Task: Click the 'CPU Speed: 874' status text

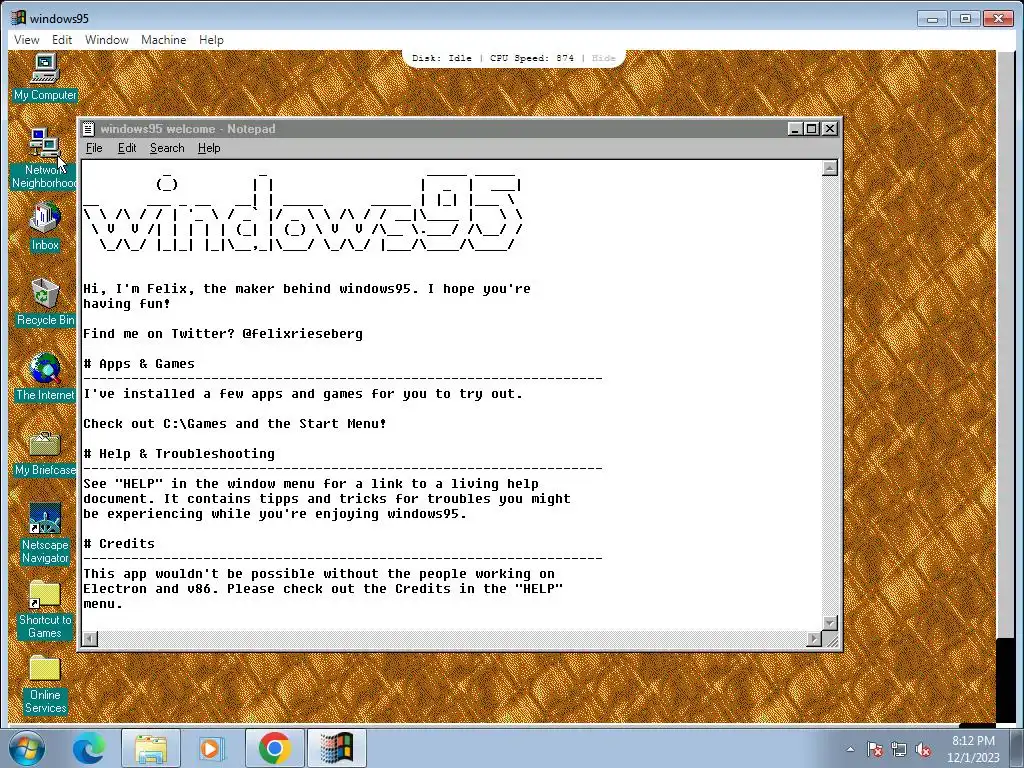Action: (x=532, y=58)
